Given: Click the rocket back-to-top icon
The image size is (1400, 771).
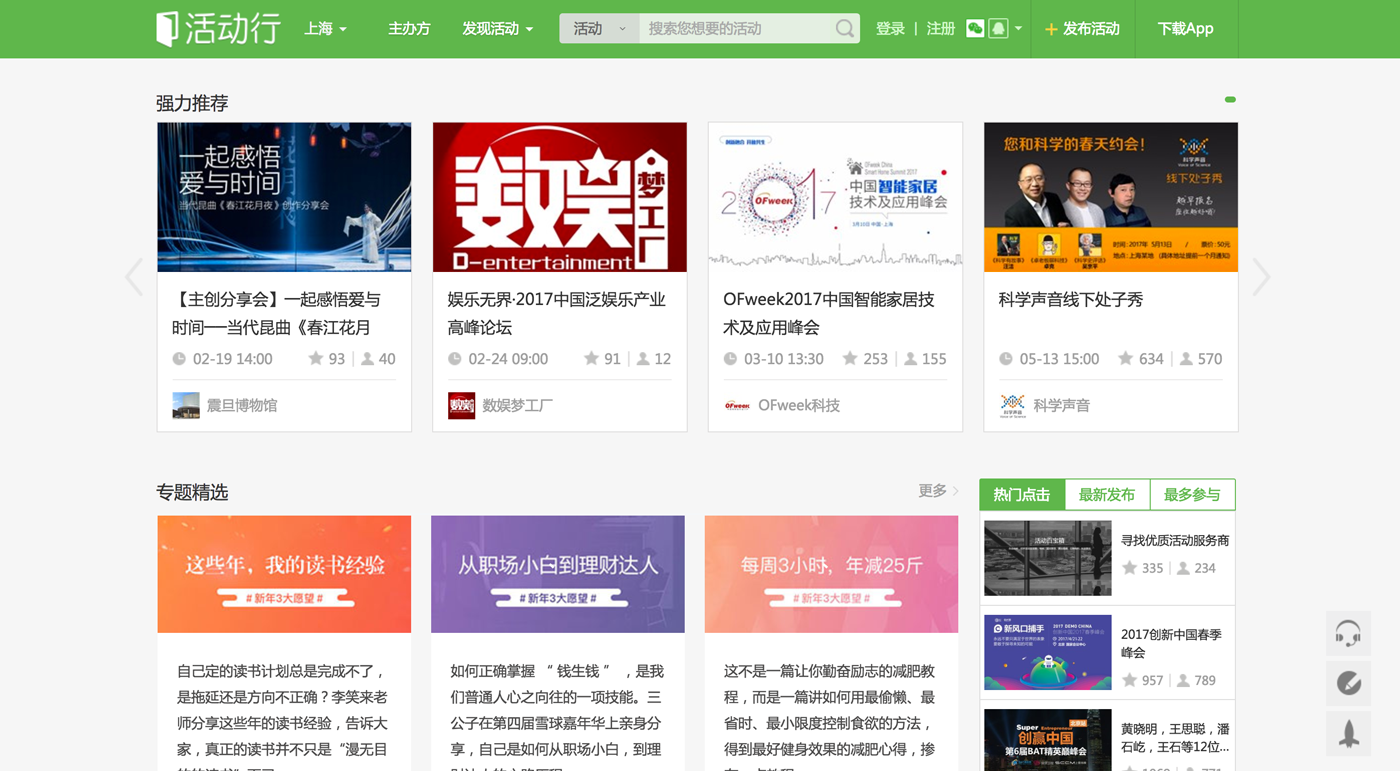Looking at the screenshot, I should pyautogui.click(x=1348, y=734).
